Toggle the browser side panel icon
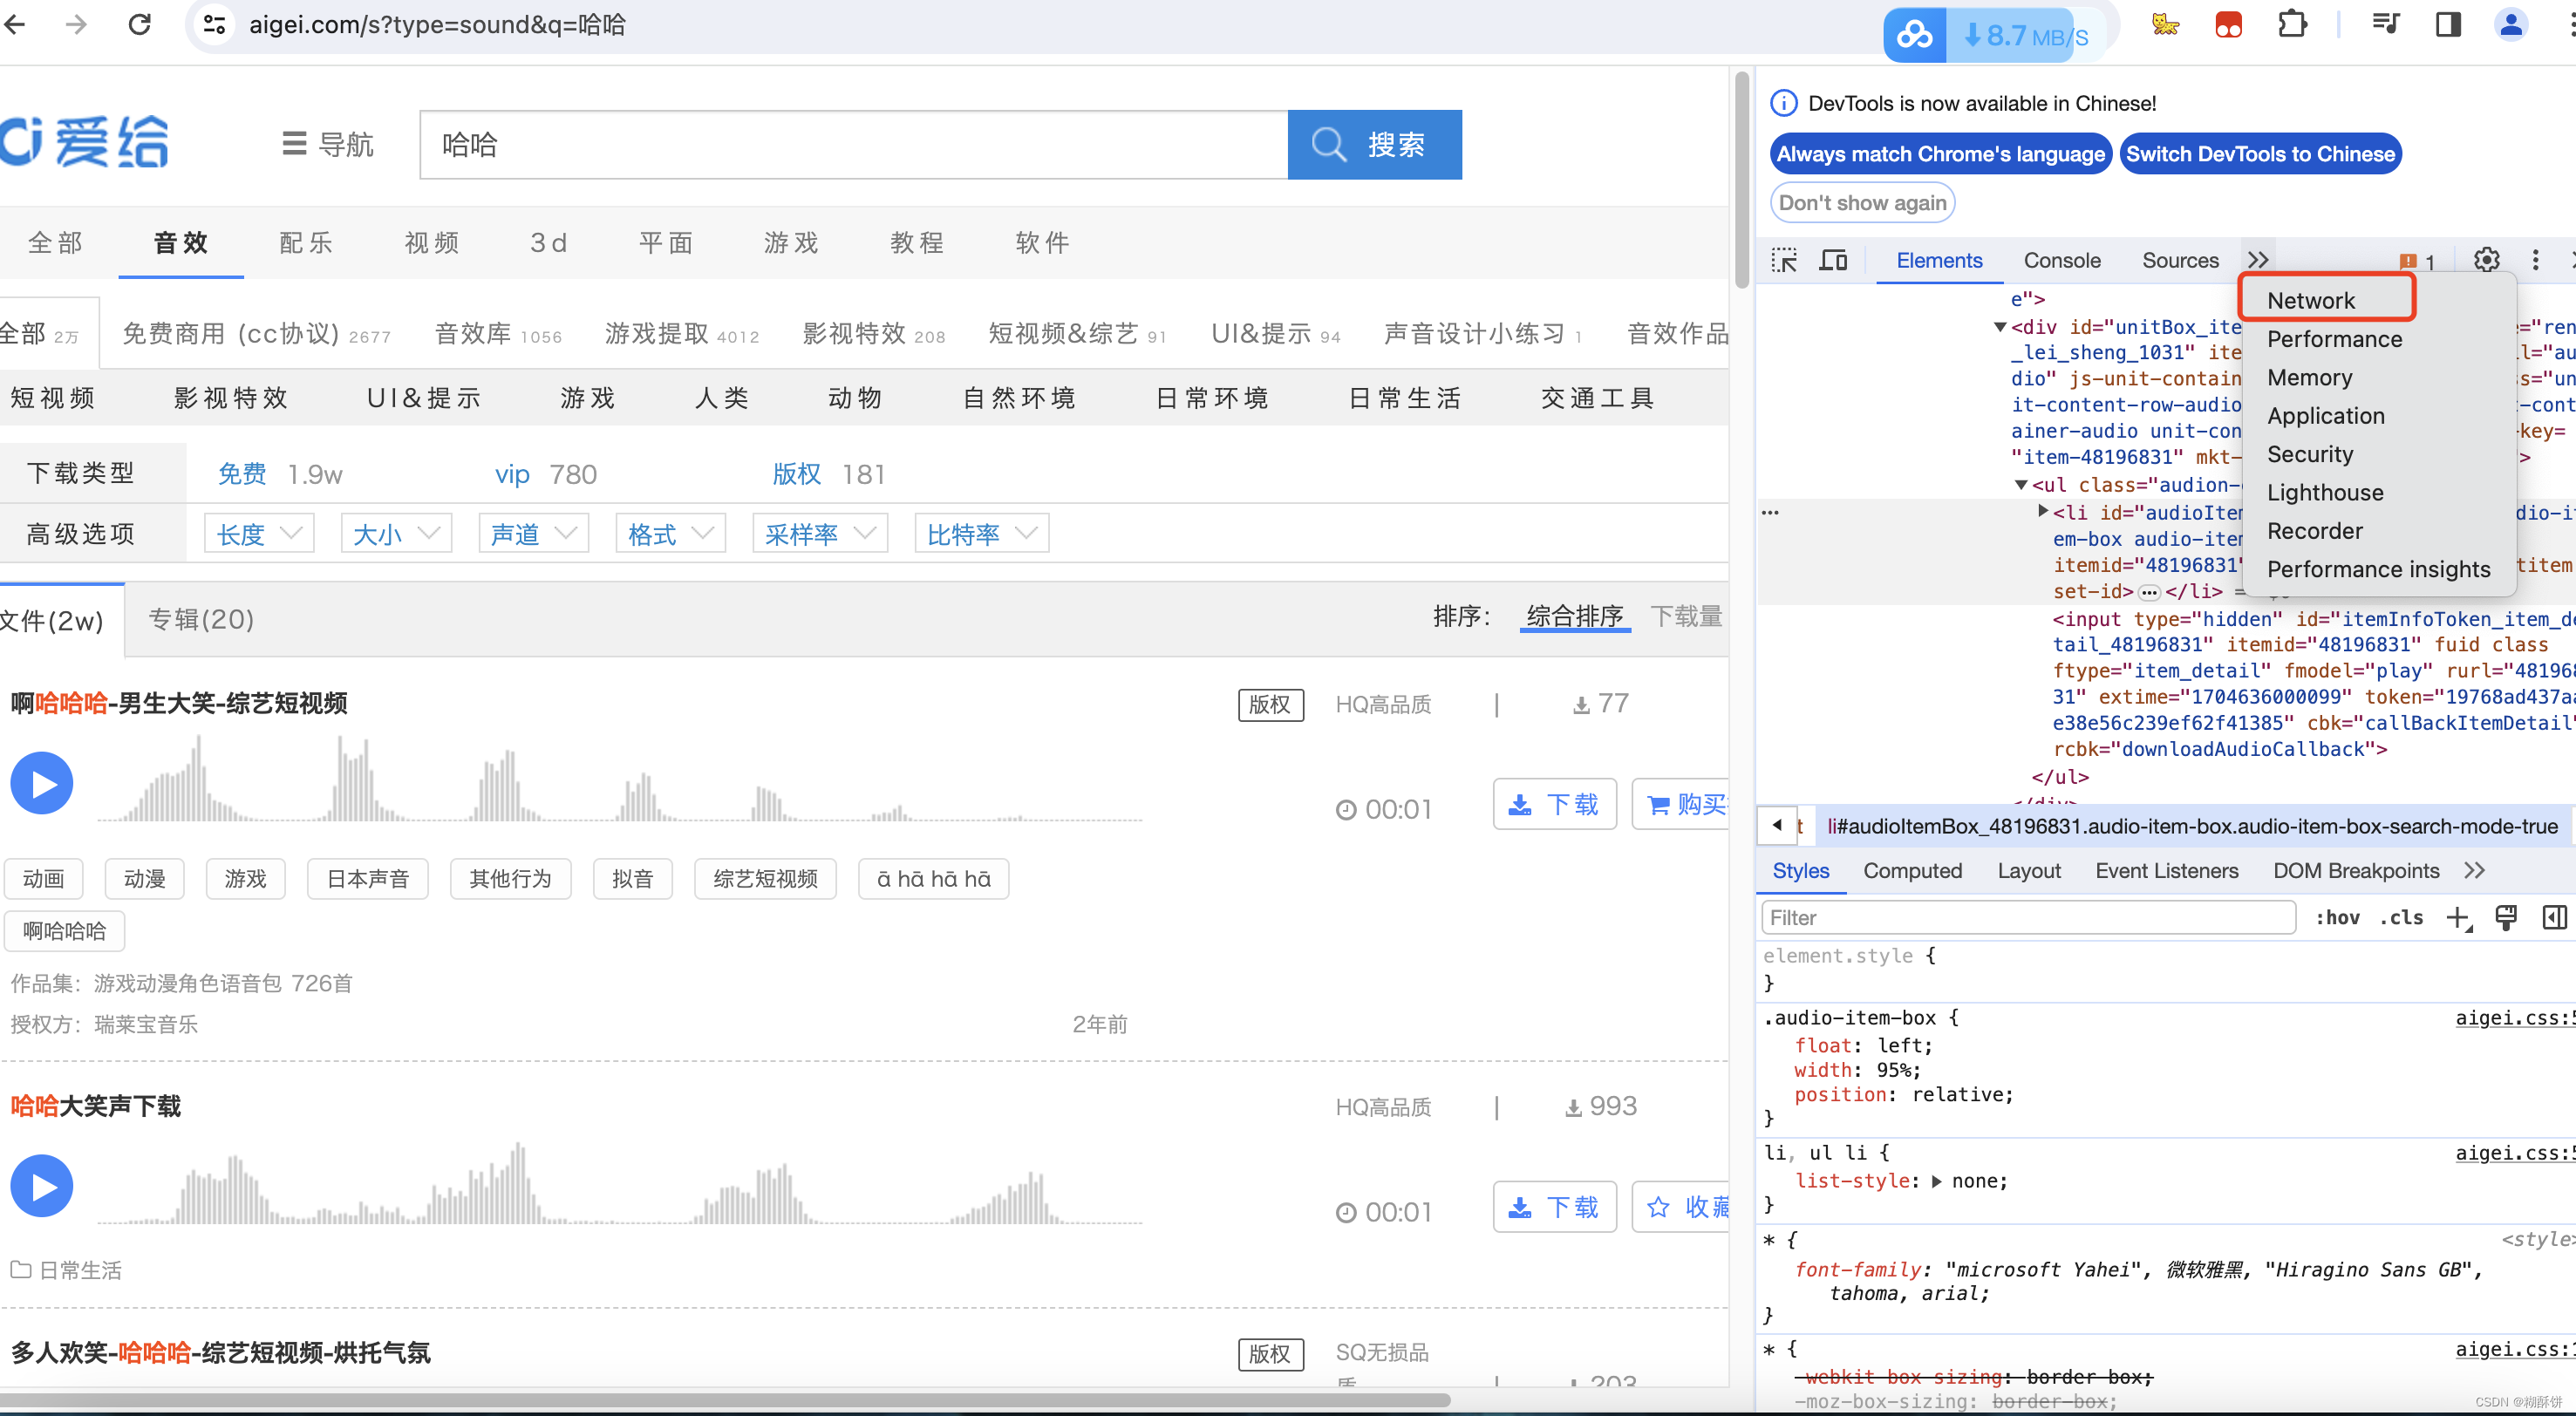Viewport: 2576px width, 1416px height. (2448, 24)
